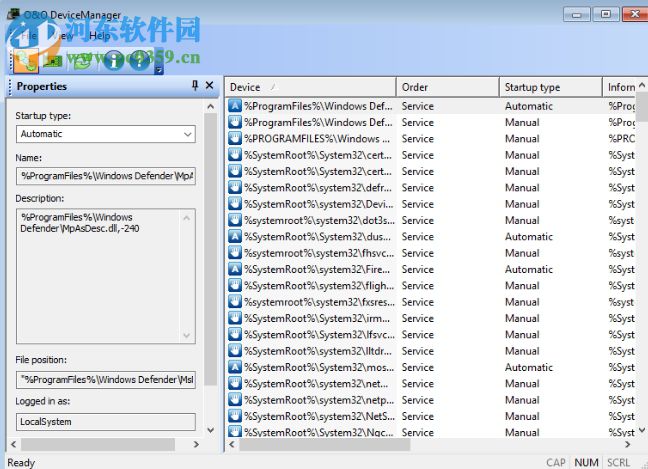Click icon of System32\mos... row
The width and height of the screenshot is (648, 469).
tap(235, 367)
